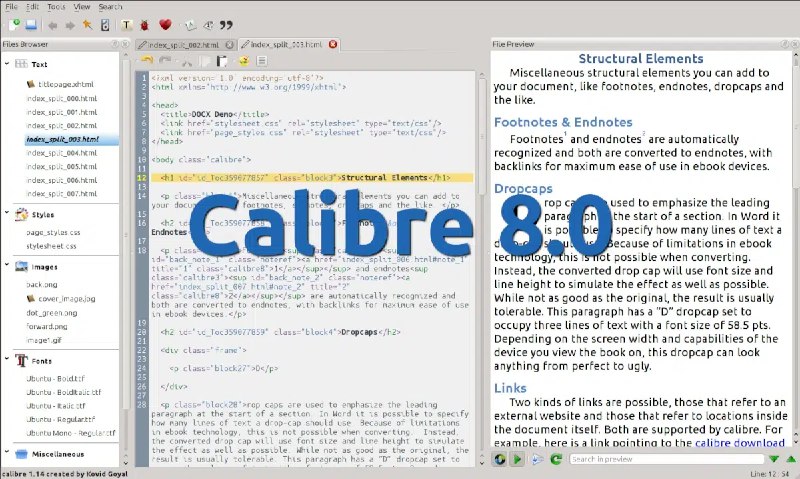Collapse the Text category in Files Browser
Viewport: 800px width, 479px height.
7,64
